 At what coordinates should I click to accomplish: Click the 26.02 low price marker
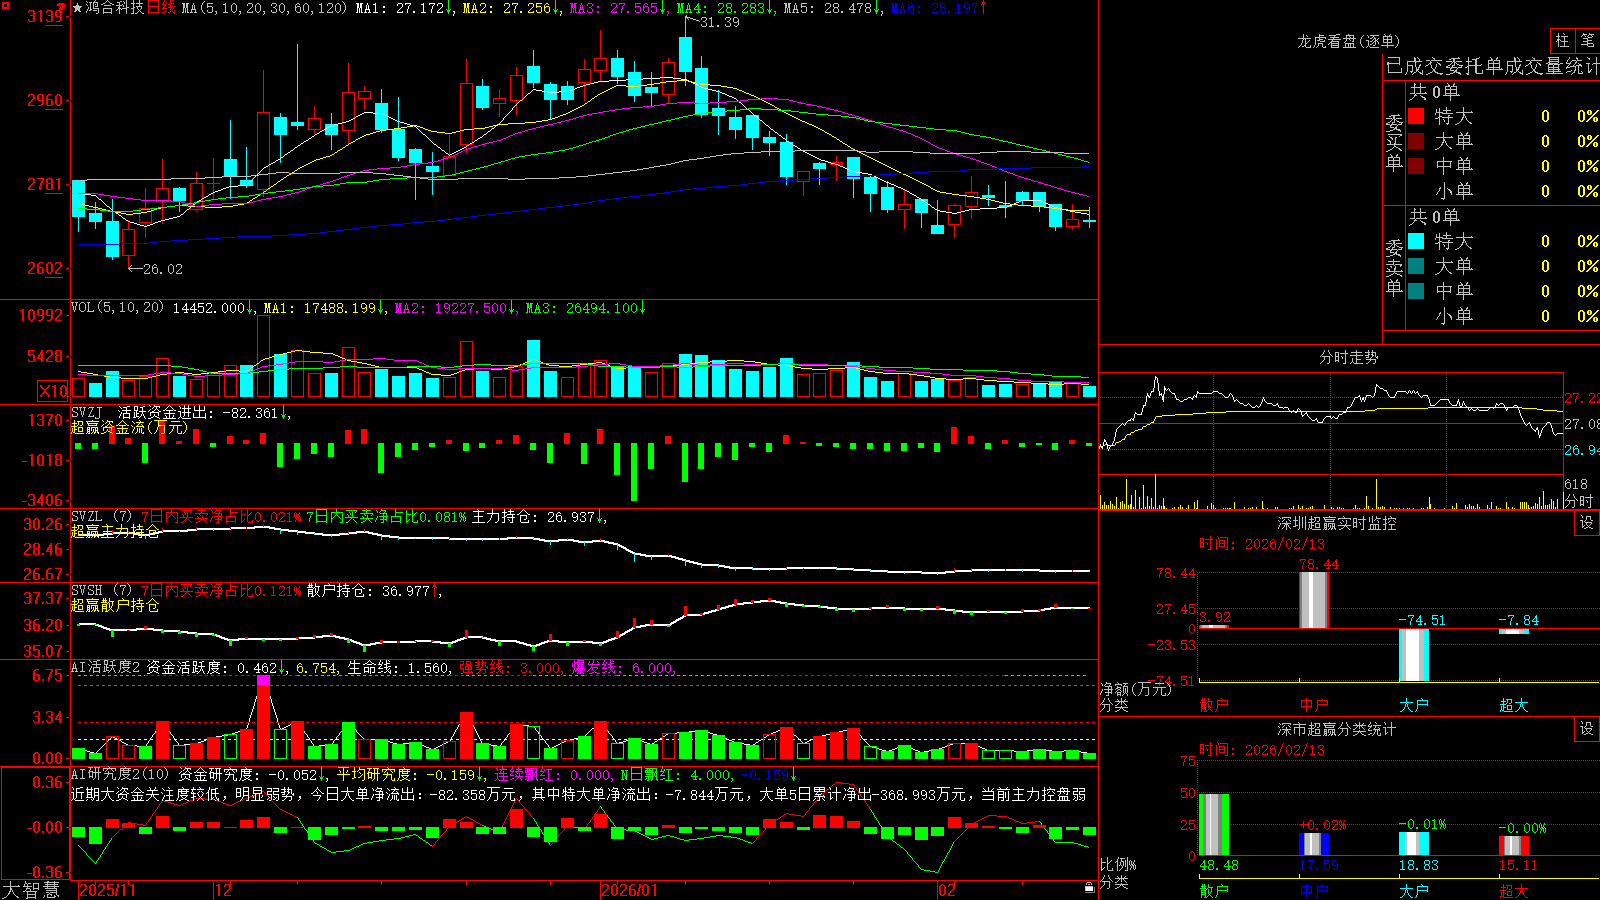point(162,269)
